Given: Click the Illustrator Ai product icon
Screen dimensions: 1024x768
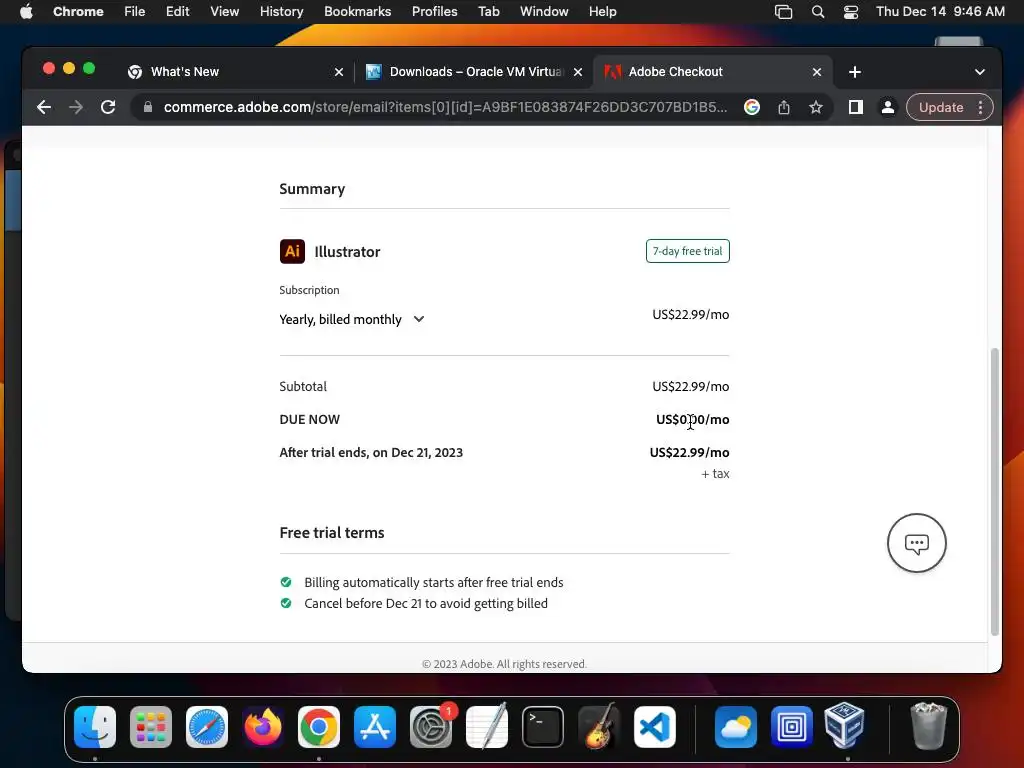Looking at the screenshot, I should [292, 251].
